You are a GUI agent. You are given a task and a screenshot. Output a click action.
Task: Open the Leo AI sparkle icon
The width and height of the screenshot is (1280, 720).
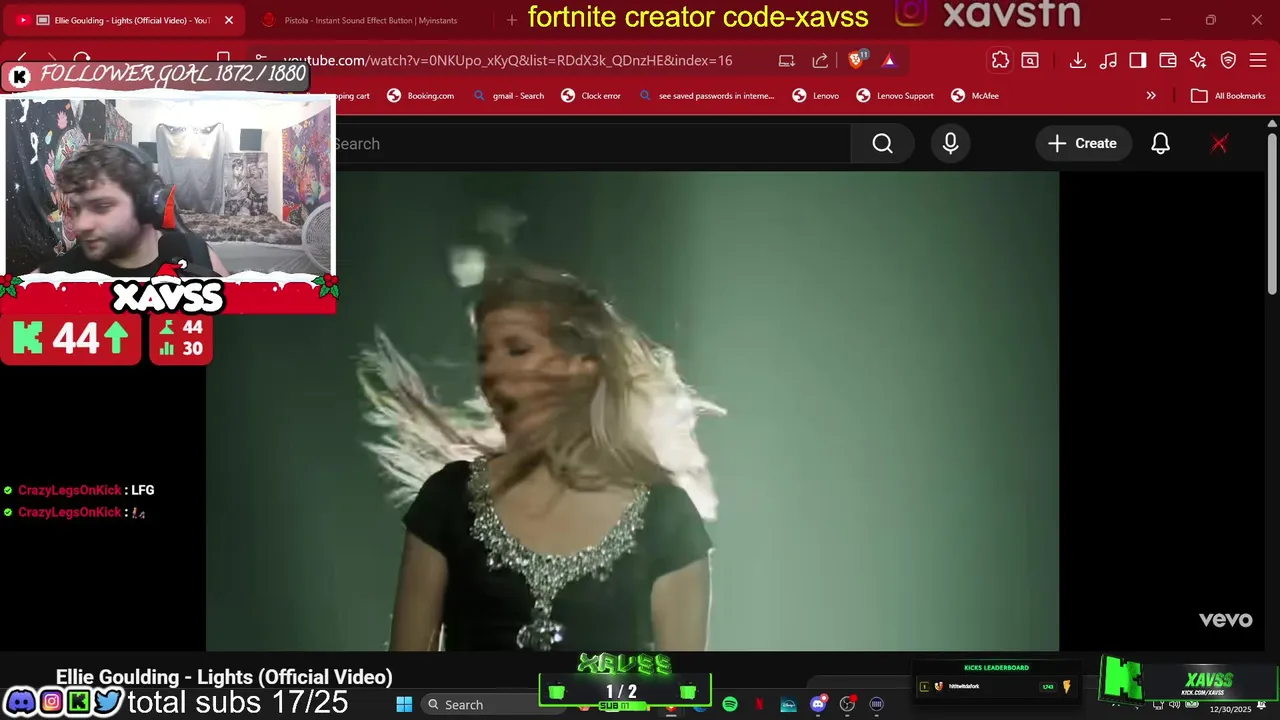click(1198, 61)
